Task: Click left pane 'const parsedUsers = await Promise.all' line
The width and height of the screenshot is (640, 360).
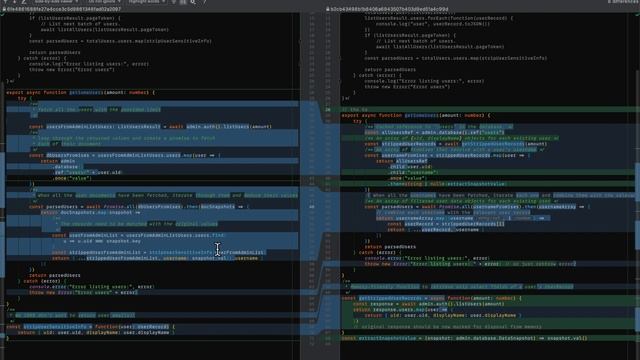Action: (139, 207)
